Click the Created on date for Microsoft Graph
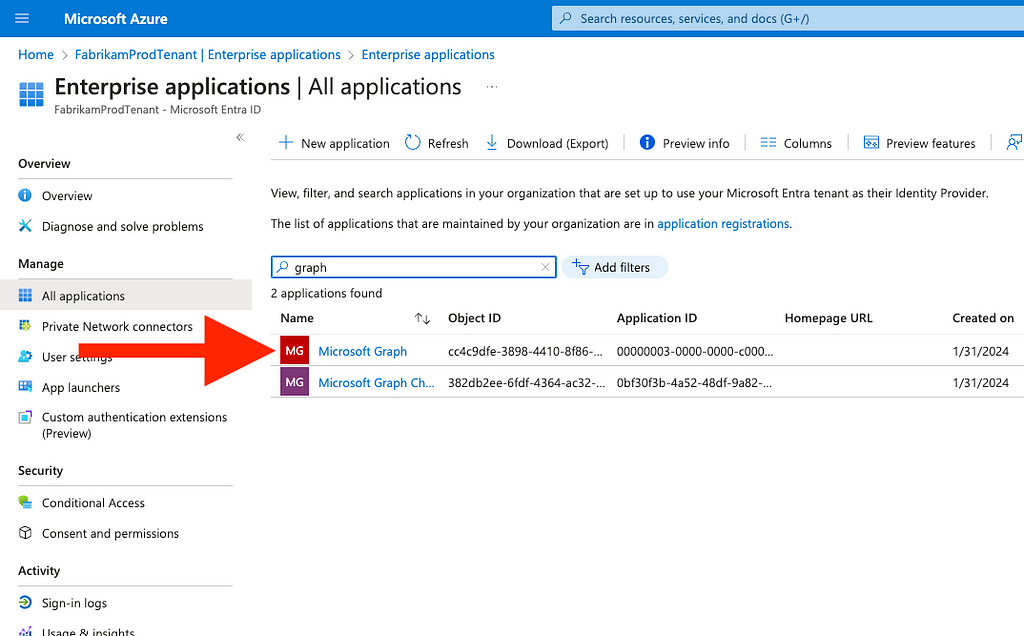1024x636 pixels. coord(981,351)
